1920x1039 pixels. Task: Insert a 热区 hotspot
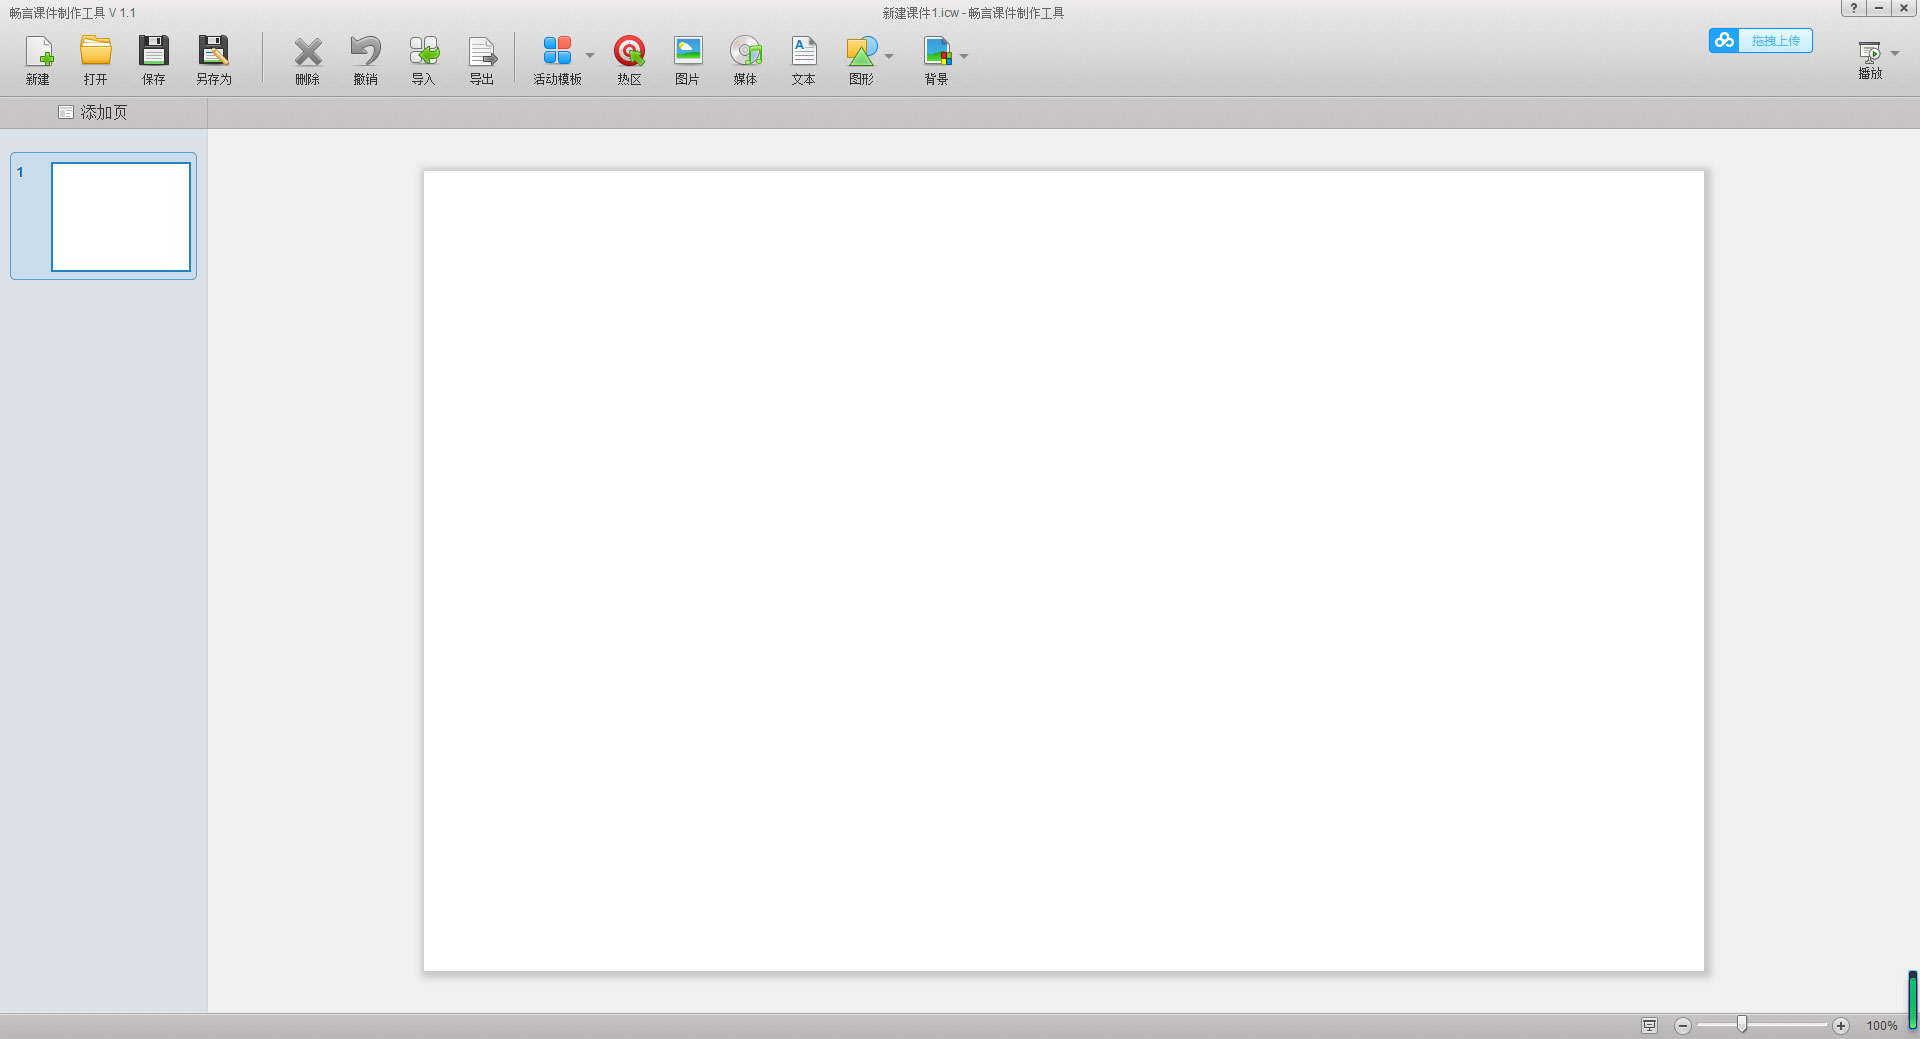point(630,60)
